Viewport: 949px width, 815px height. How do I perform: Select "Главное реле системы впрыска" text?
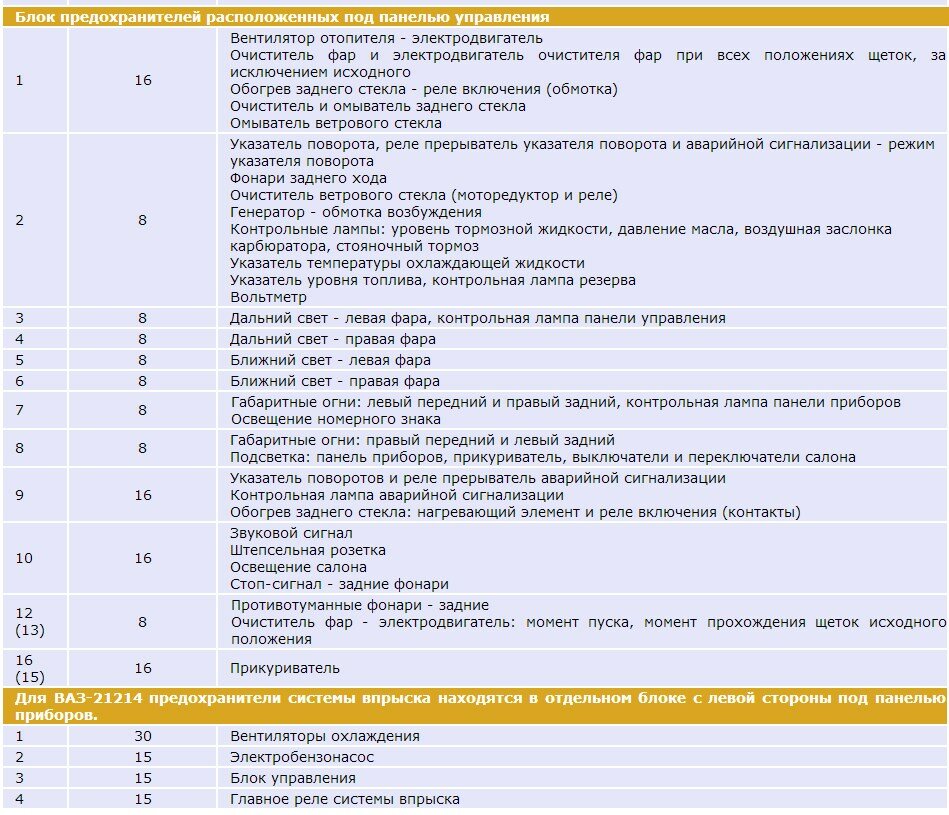pyautogui.click(x=345, y=799)
